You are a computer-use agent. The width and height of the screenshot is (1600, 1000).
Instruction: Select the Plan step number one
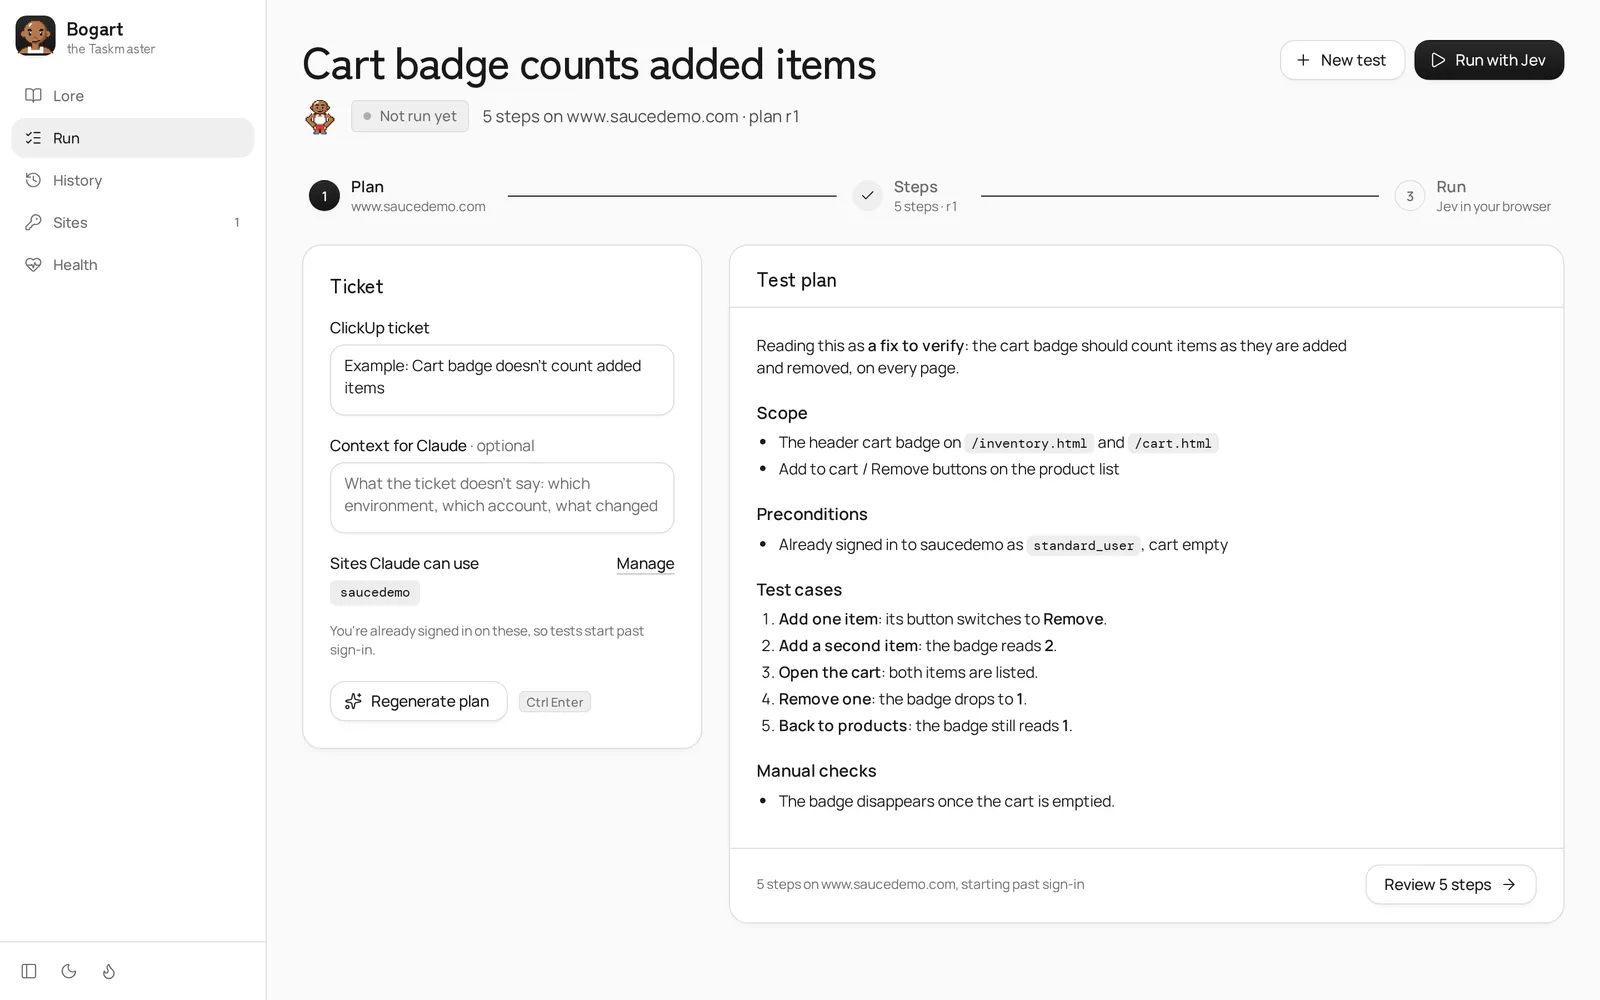tap(324, 196)
